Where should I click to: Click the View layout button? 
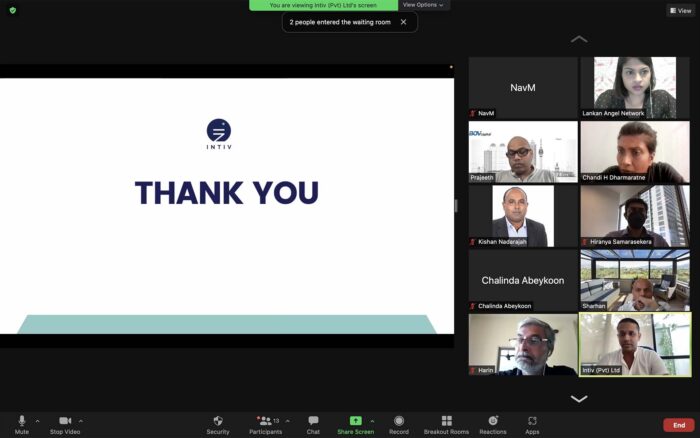pyautogui.click(x=680, y=10)
